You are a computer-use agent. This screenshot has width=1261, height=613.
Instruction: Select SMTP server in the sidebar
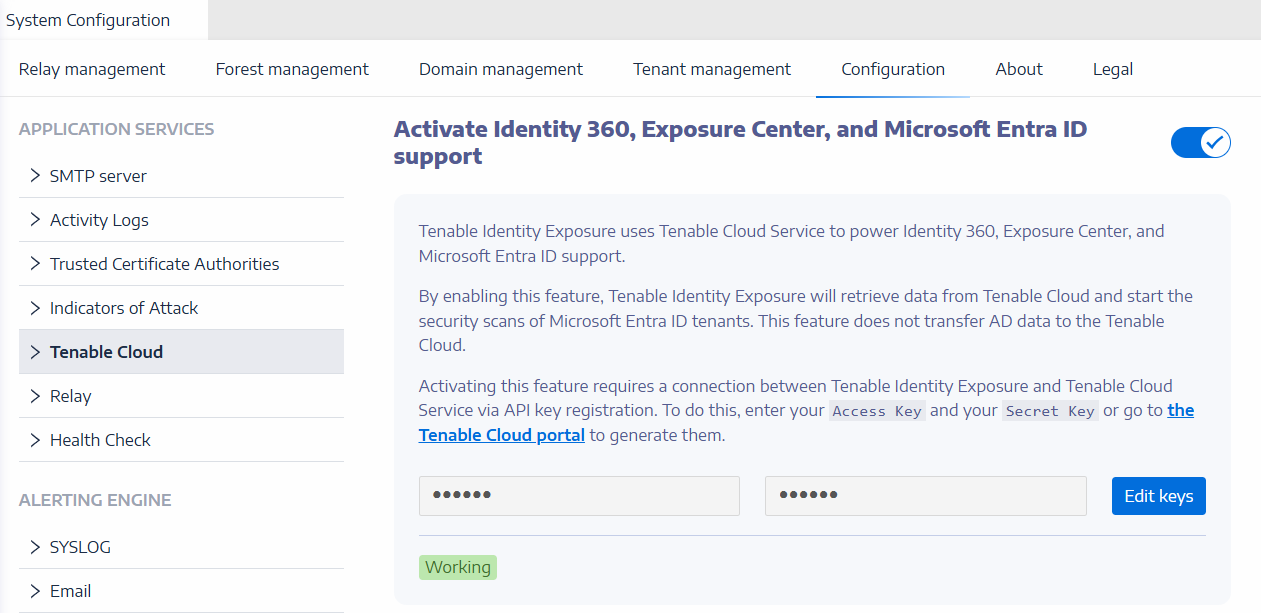[181, 176]
